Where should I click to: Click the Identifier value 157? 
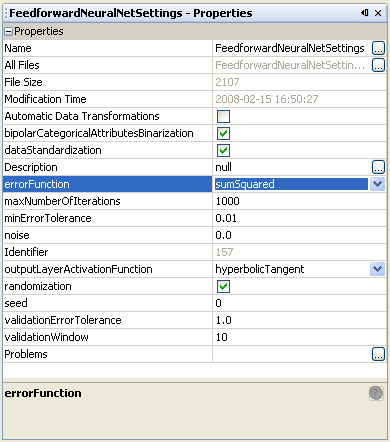click(224, 252)
